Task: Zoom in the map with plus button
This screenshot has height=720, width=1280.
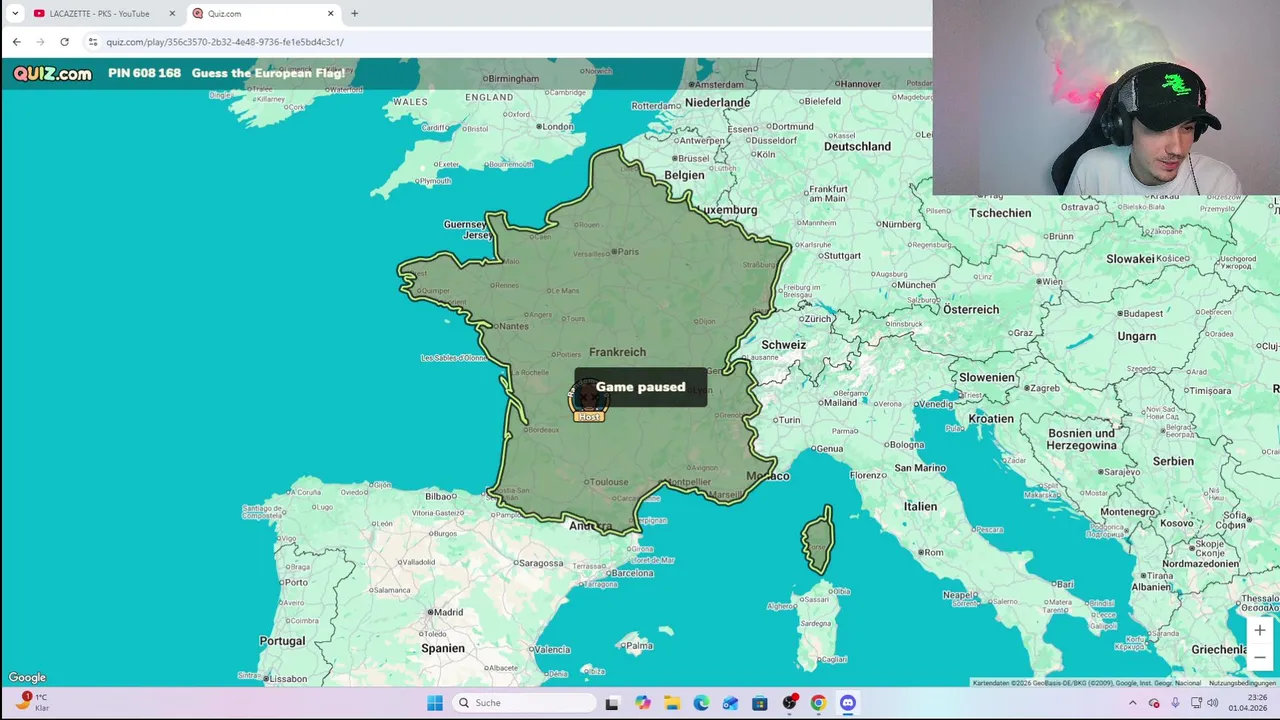Action: point(1259,630)
